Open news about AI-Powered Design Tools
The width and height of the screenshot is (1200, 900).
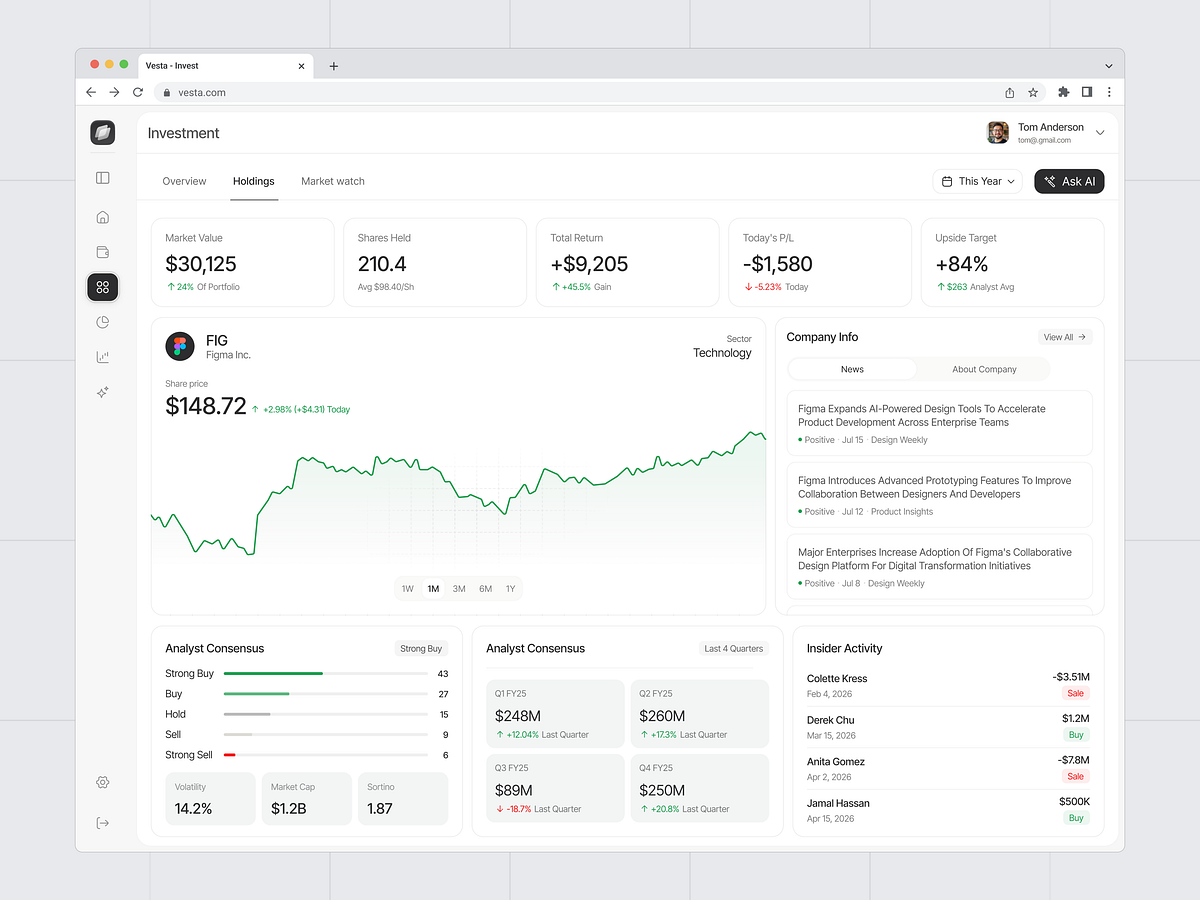939,423
